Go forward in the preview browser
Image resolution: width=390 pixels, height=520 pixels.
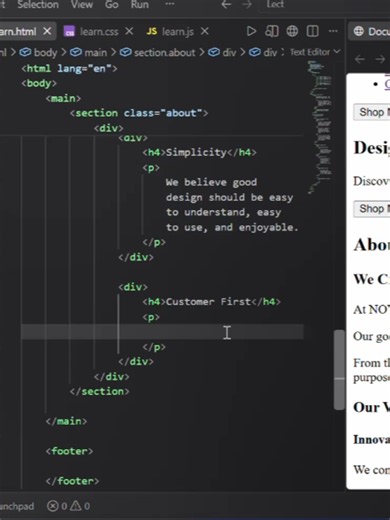point(380,59)
